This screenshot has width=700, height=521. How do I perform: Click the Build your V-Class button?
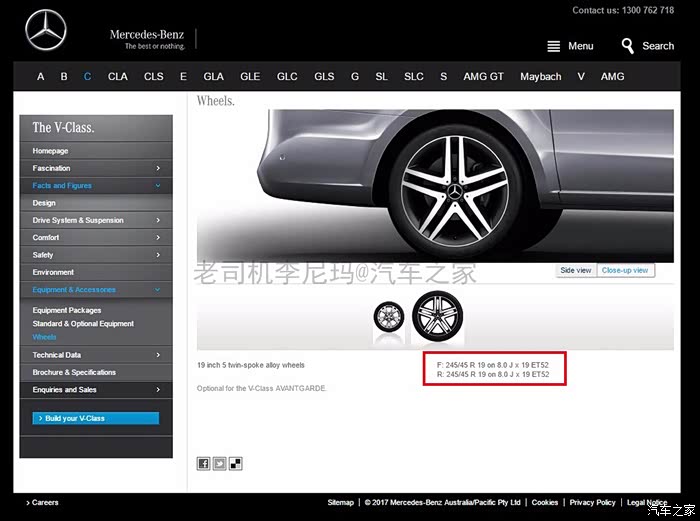[95, 418]
